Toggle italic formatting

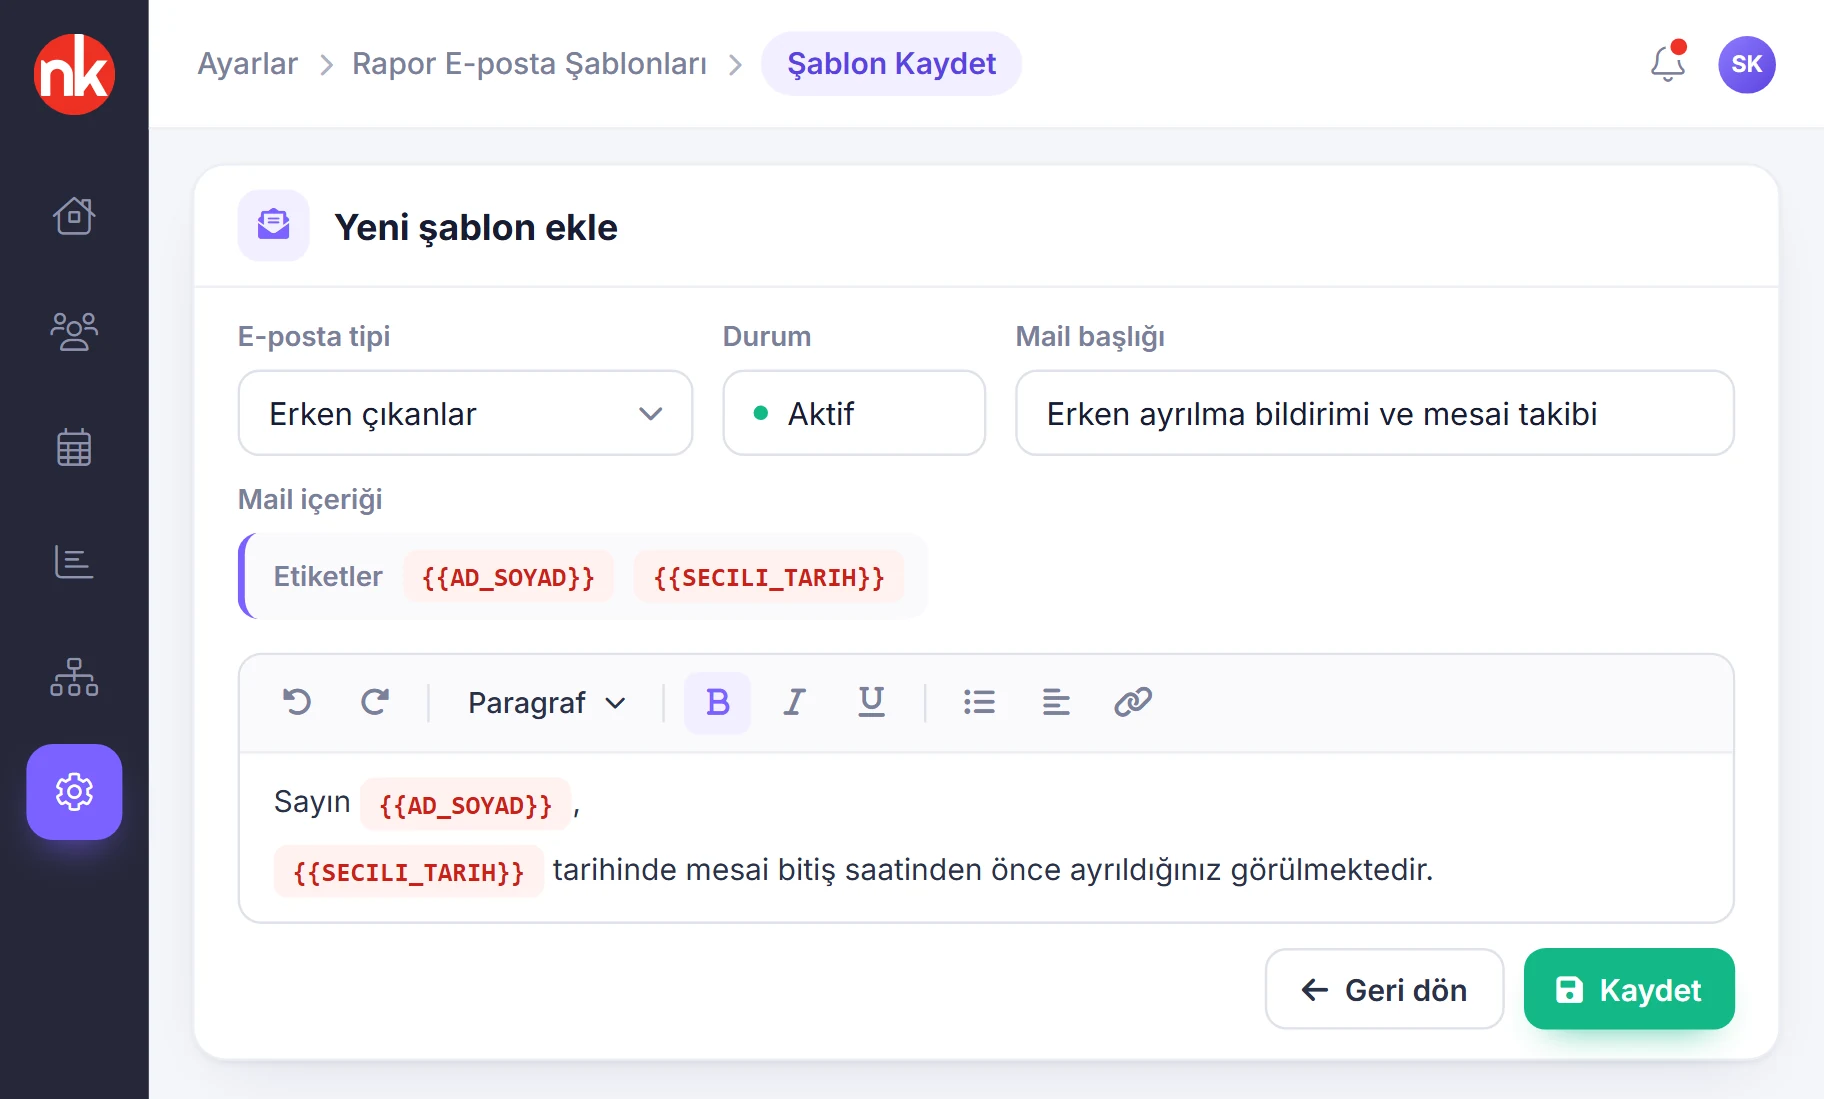point(795,703)
